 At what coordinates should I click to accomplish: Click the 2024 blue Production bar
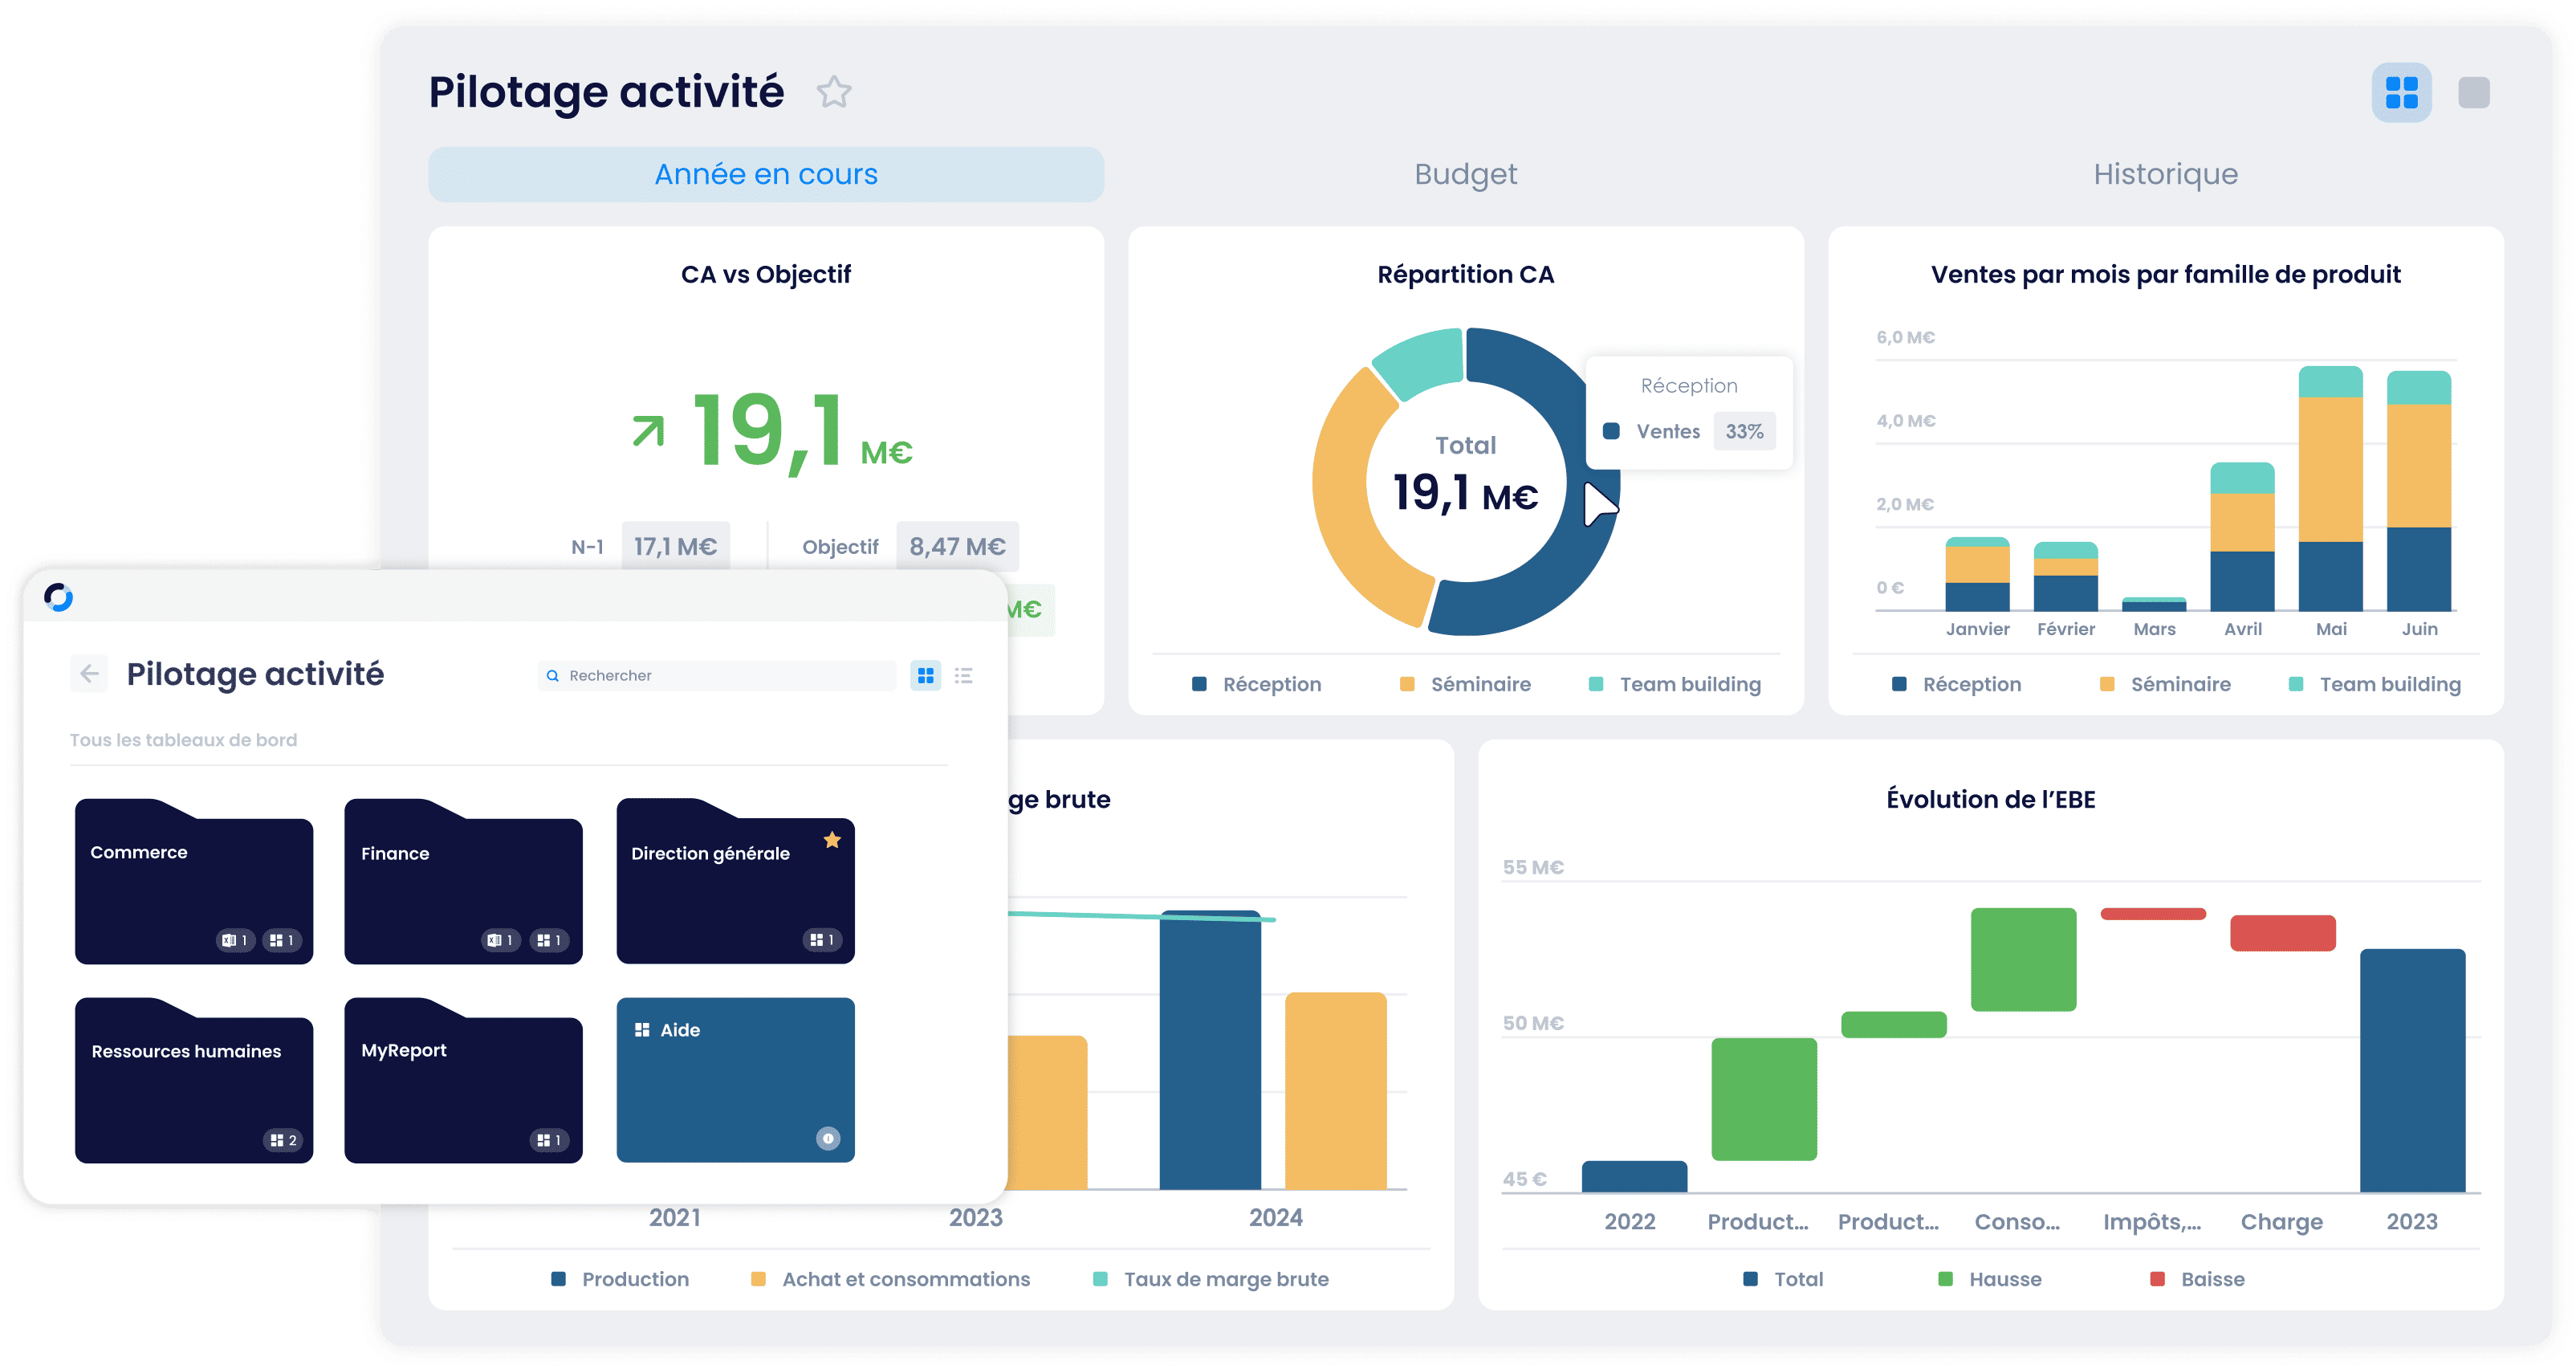[1210, 1050]
